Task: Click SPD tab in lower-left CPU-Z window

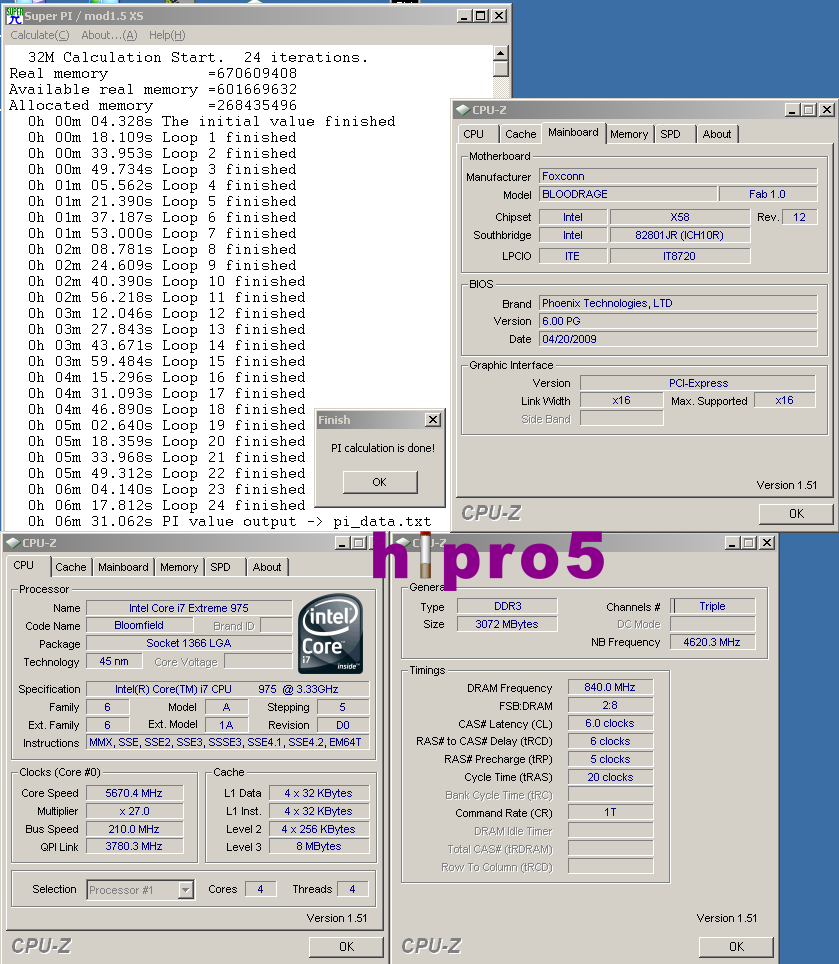Action: click(x=220, y=567)
